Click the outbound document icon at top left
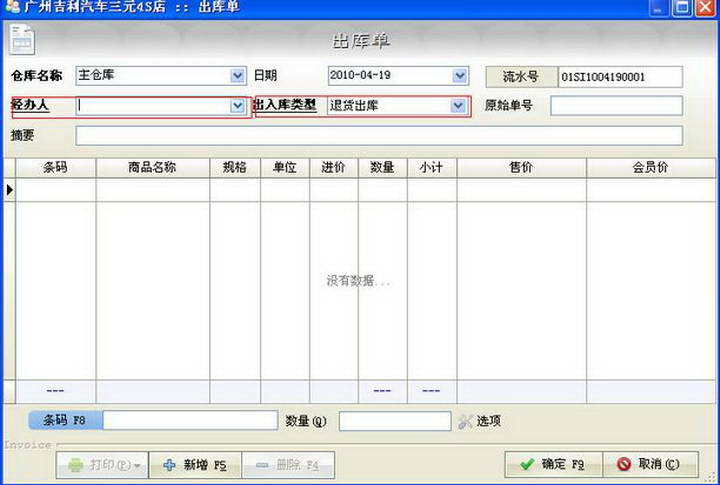The height and width of the screenshot is (485, 720). [22, 39]
